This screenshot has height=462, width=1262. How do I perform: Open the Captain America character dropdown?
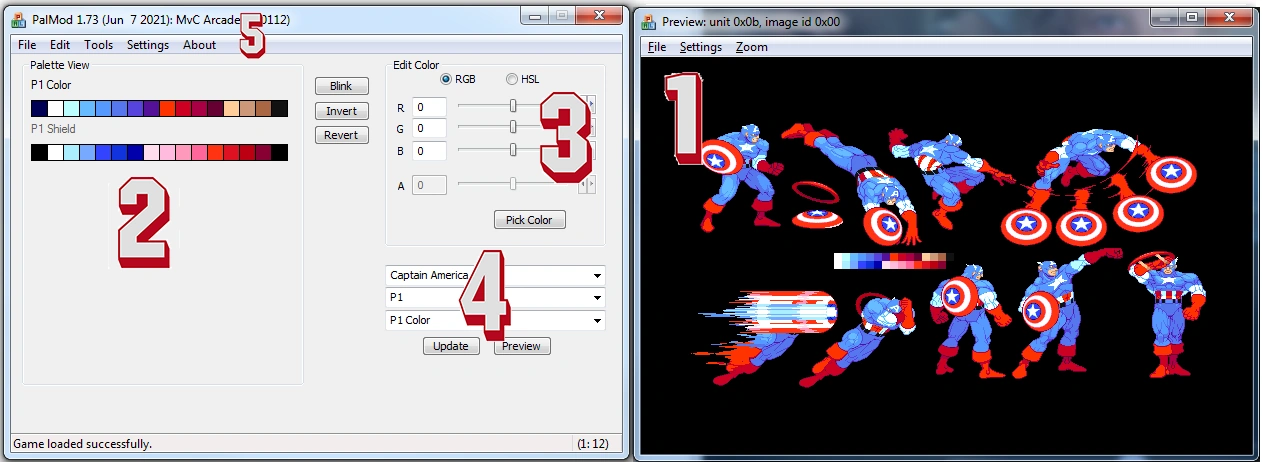[495, 275]
